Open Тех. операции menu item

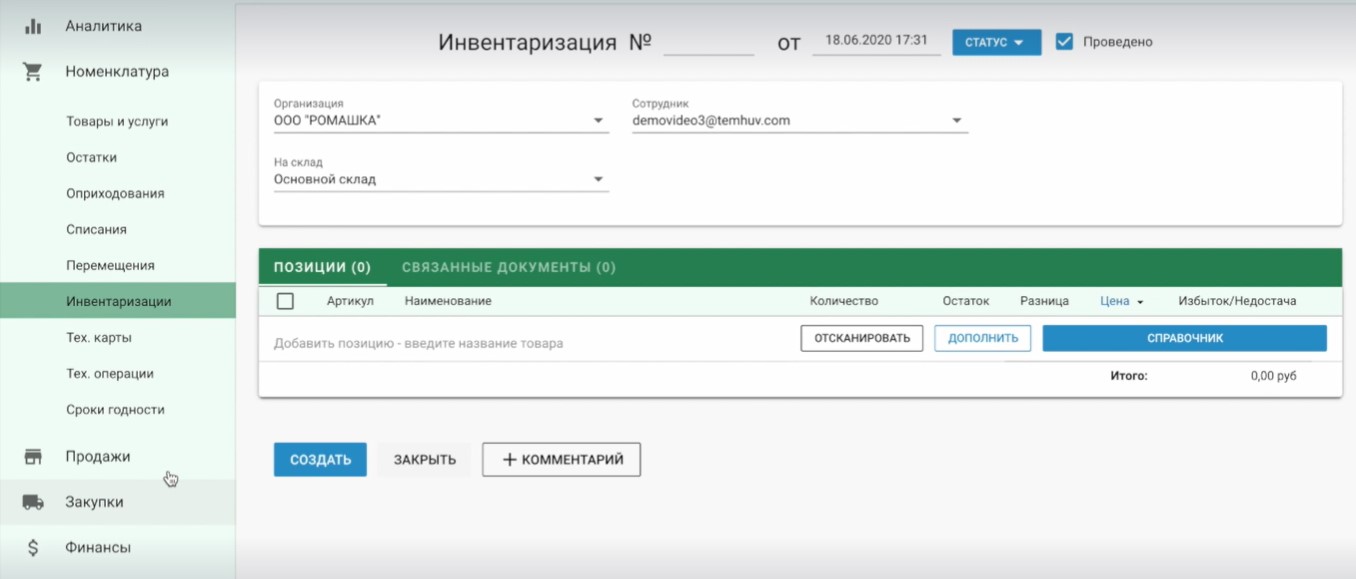click(x=110, y=373)
